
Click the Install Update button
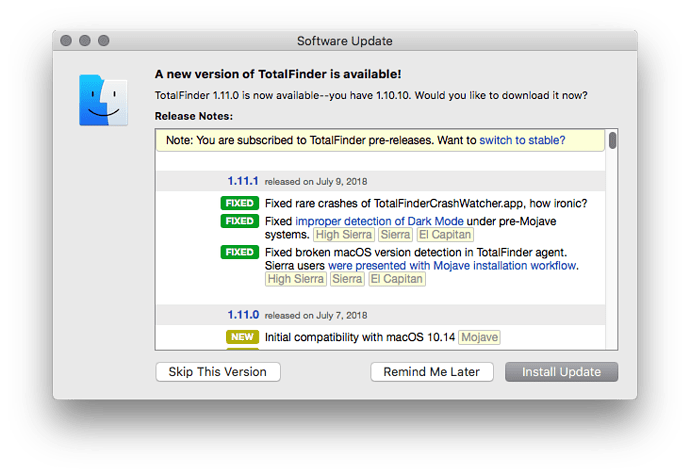click(561, 372)
